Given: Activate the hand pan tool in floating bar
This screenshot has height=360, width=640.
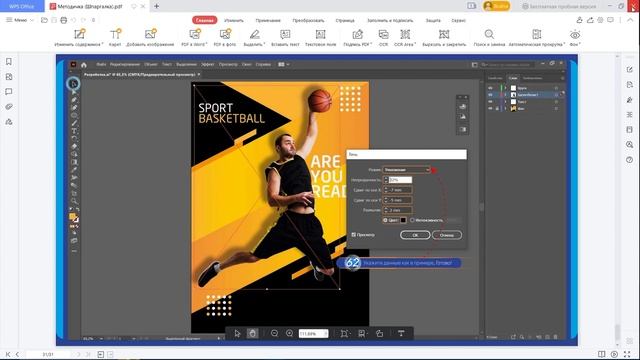Looking at the screenshot, I should [252, 333].
